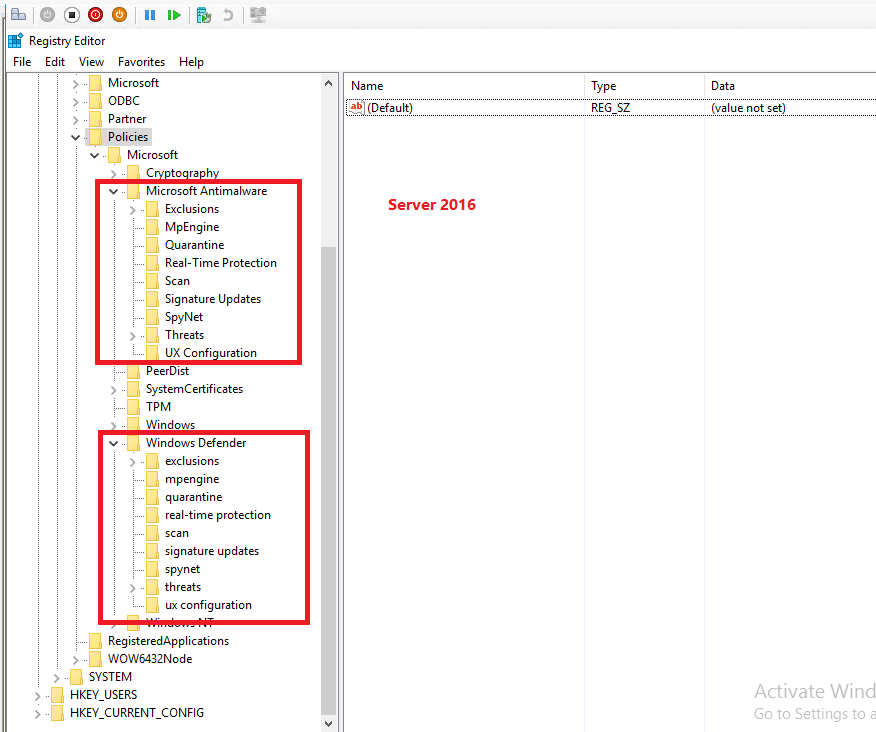Click the PeerDist folder icon
Viewport: 876px width, 732px height.
[x=134, y=371]
